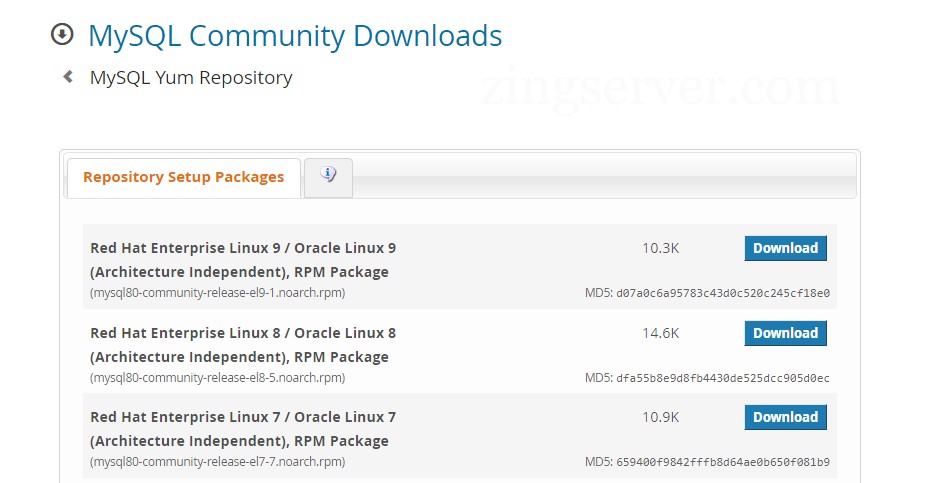Screen dimensions: 935x483
Task: Click the mysql80-community-release-el9-1.noarch.rpm filename
Action: point(218,293)
